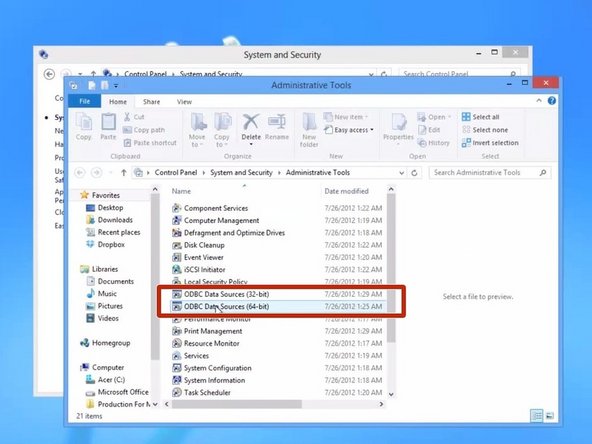Click navigation pane scroll up arrow

[x=155, y=189]
